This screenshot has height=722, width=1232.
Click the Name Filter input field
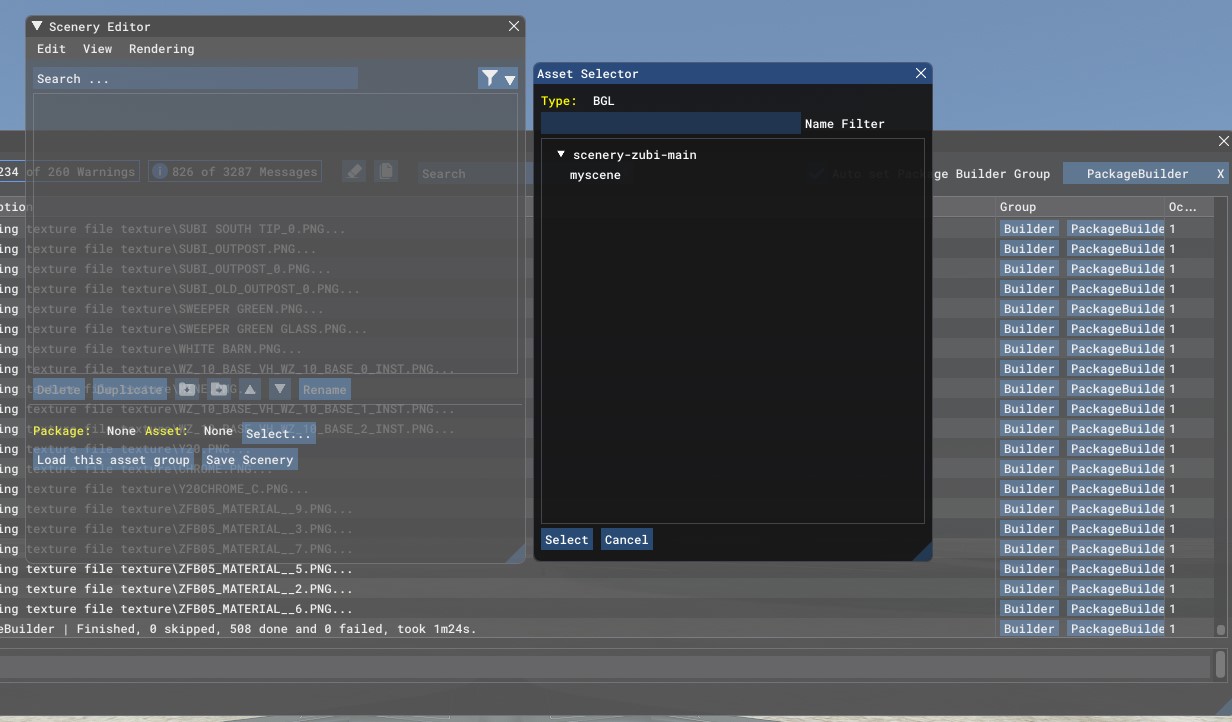tap(670, 124)
